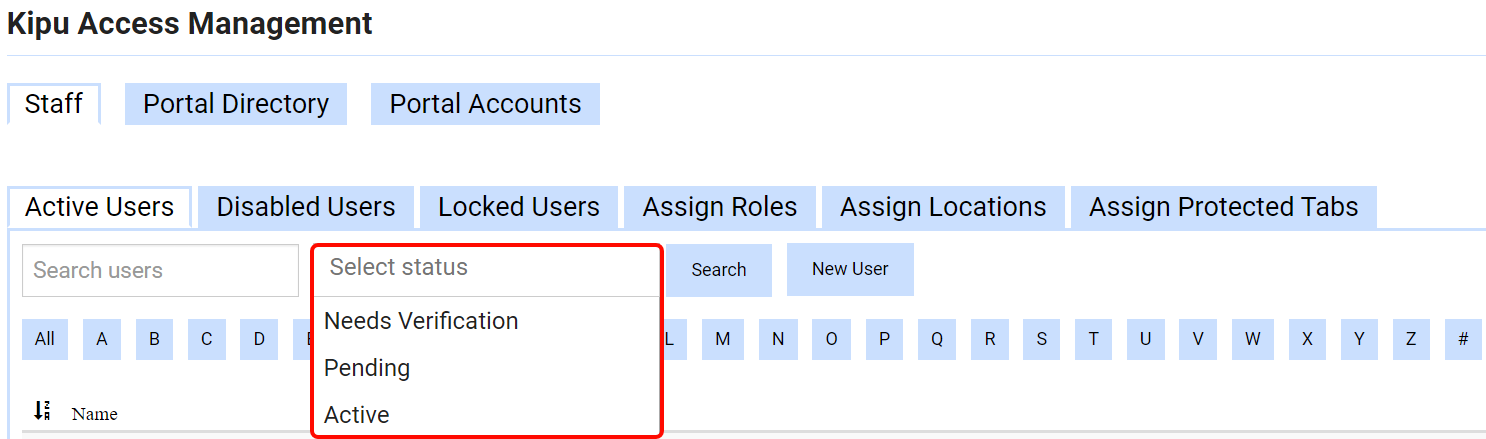This screenshot has height=439, width=1486.
Task: Filter users by letter A
Action: coord(102,339)
